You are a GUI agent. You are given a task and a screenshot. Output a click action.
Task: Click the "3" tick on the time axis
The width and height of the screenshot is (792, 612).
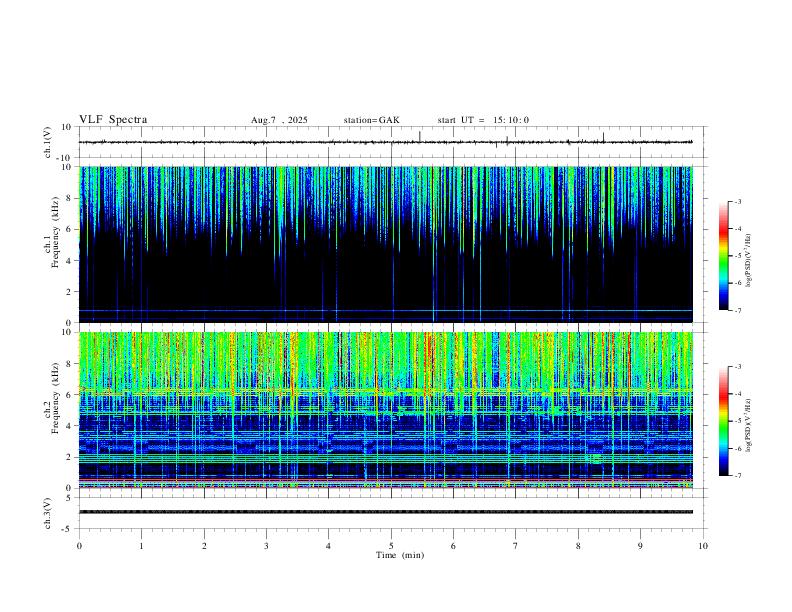[266, 546]
